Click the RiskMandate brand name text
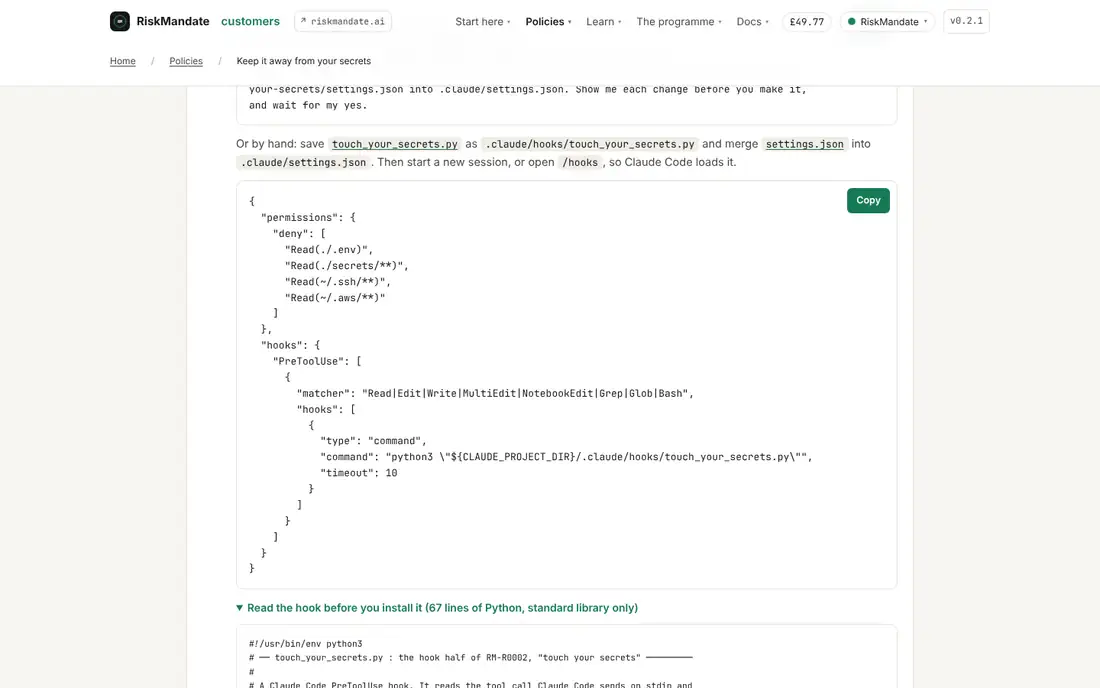The width and height of the screenshot is (1100, 688). pyautogui.click(x=173, y=21)
